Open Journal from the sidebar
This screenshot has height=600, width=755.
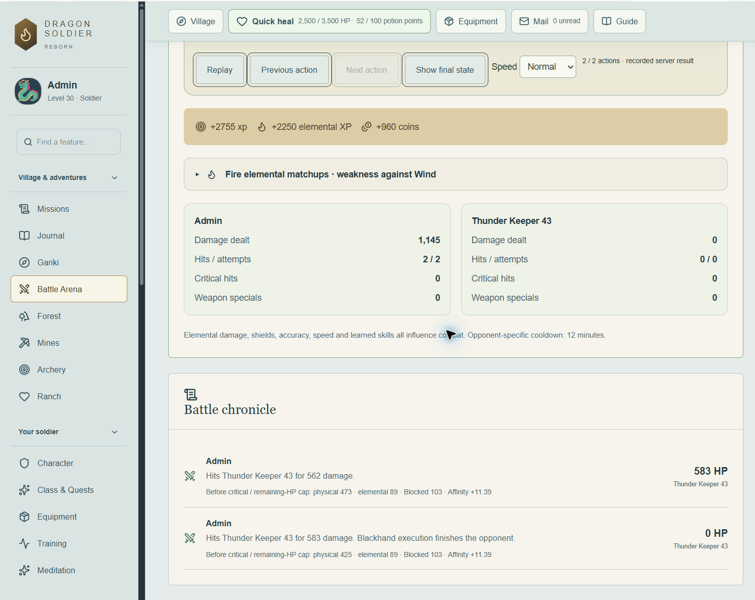69,236
